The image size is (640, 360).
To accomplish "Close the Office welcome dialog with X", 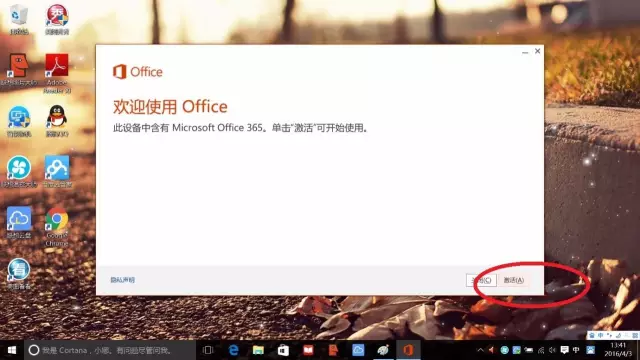I will click(538, 51).
